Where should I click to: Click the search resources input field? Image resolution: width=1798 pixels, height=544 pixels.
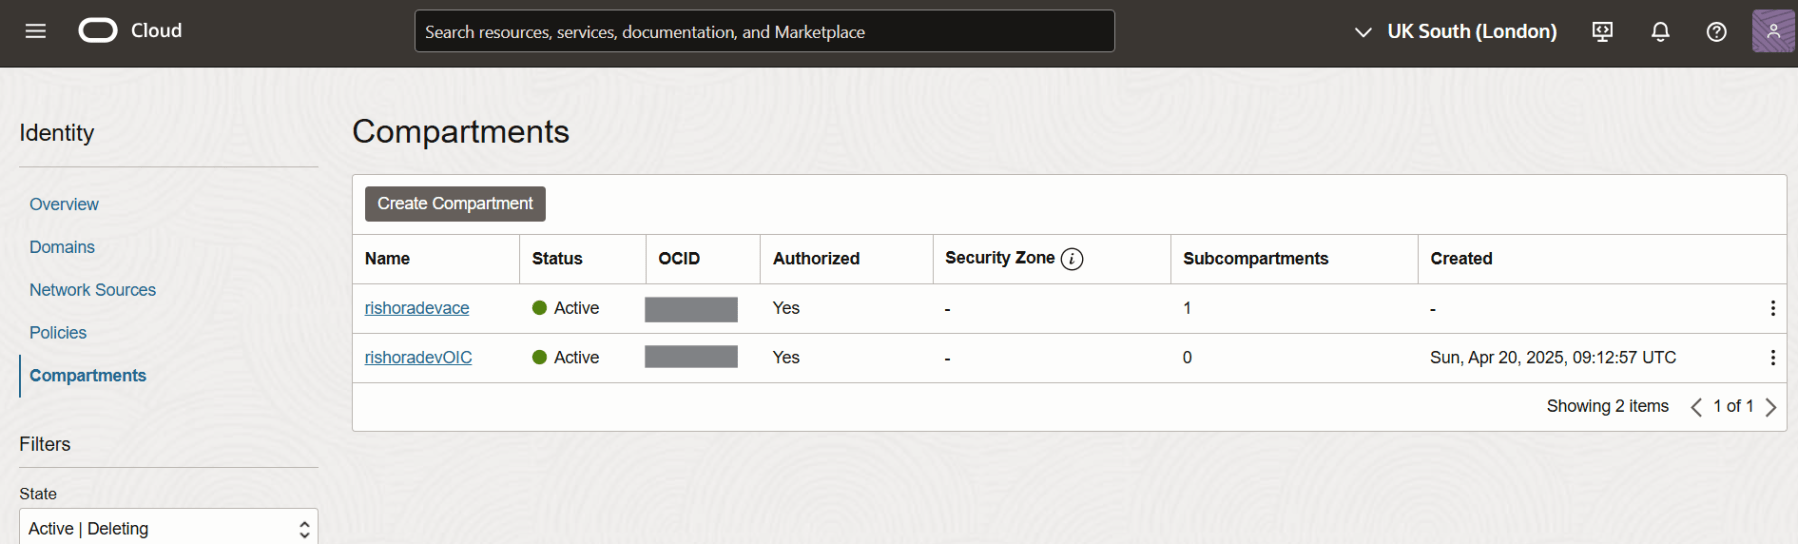pos(764,32)
